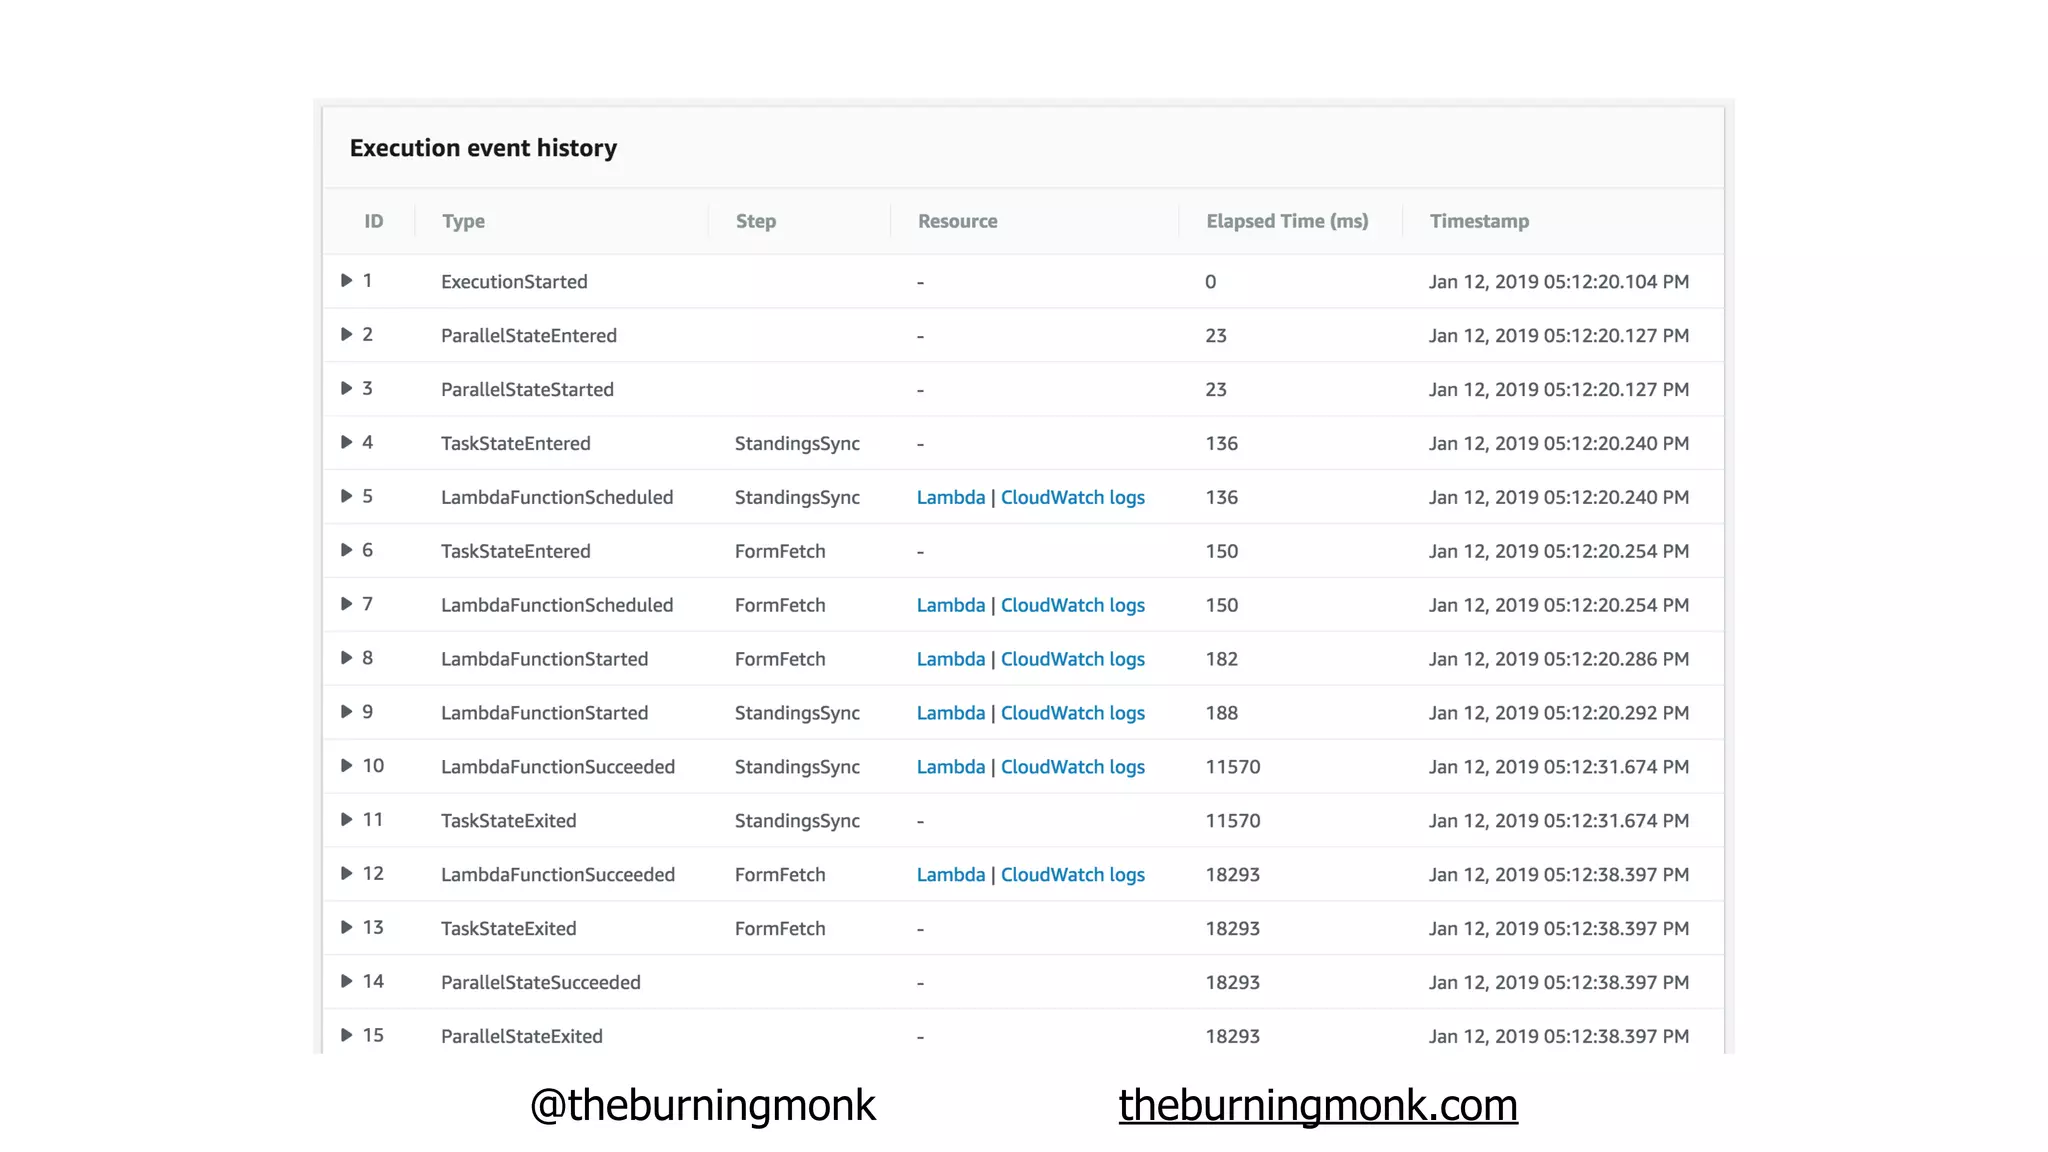Expand event 14 ParallelStateSucceeded
This screenshot has width=2048, height=1152.
346,983
